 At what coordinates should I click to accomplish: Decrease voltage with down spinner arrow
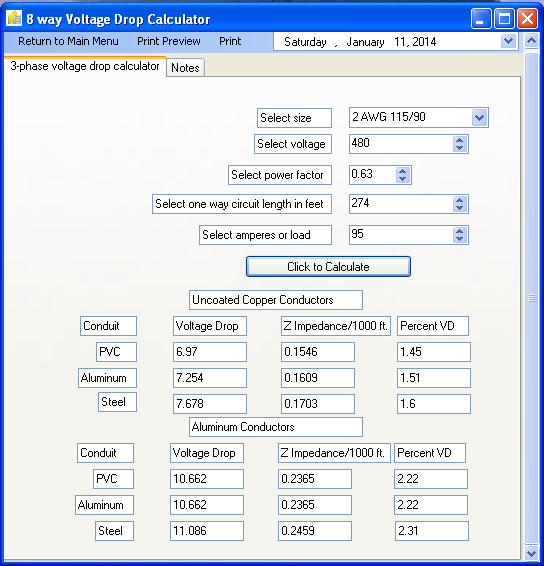tap(460, 148)
